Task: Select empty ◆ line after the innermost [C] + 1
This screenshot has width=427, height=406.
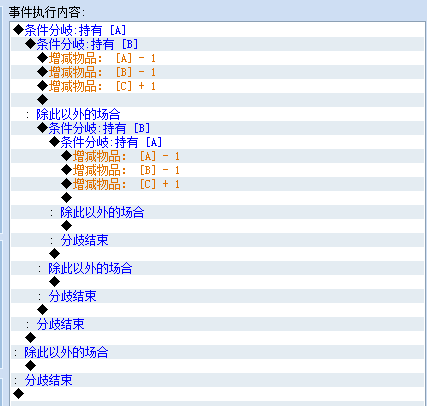Action: coord(217,198)
